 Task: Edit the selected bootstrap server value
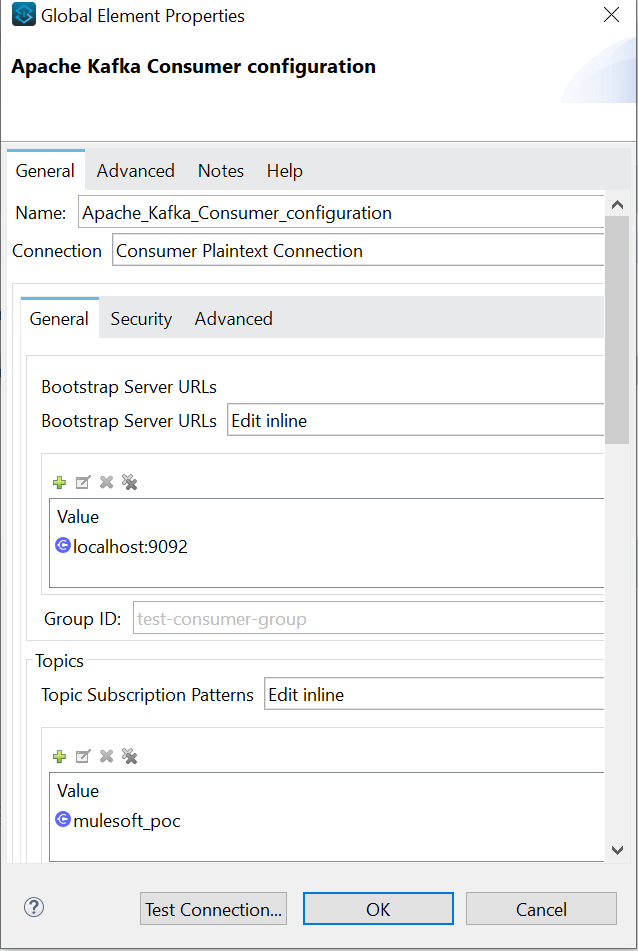tap(83, 482)
